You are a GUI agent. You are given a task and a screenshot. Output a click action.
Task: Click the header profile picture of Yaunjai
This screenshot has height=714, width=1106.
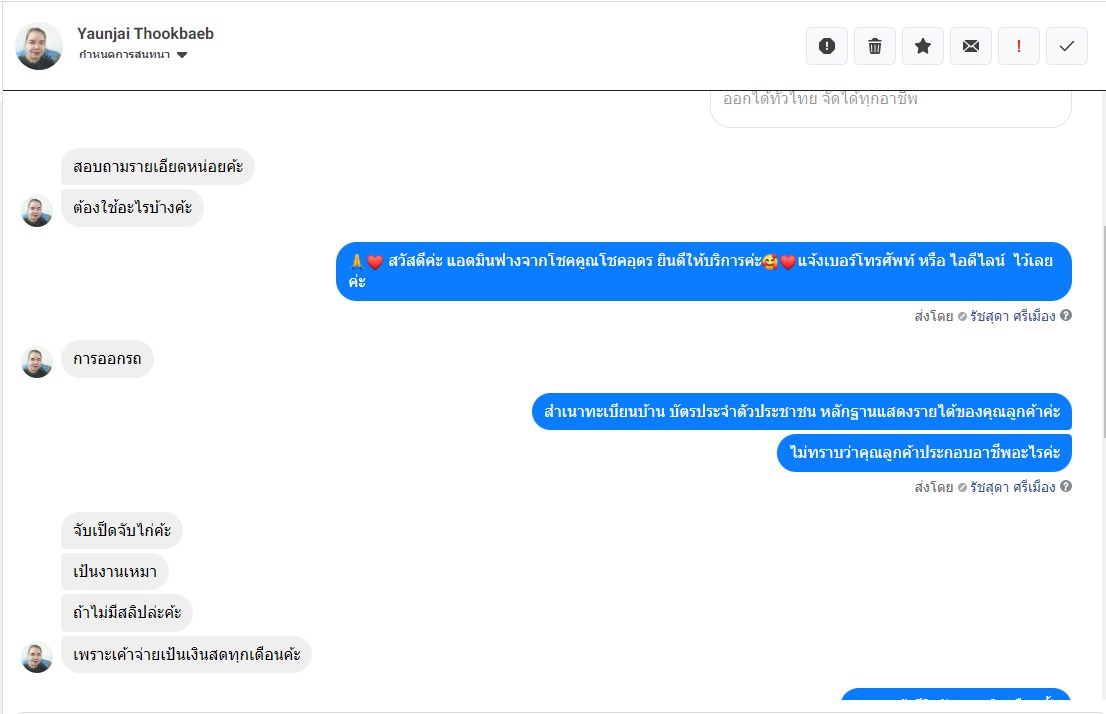coord(39,46)
